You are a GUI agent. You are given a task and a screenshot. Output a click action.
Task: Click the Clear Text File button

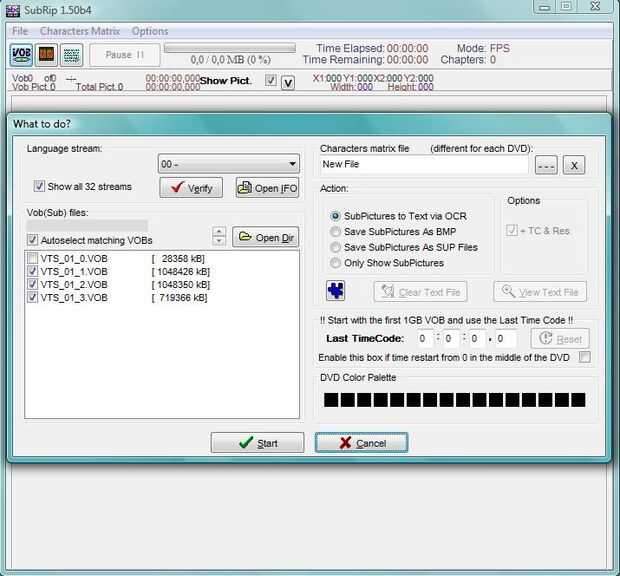point(420,292)
